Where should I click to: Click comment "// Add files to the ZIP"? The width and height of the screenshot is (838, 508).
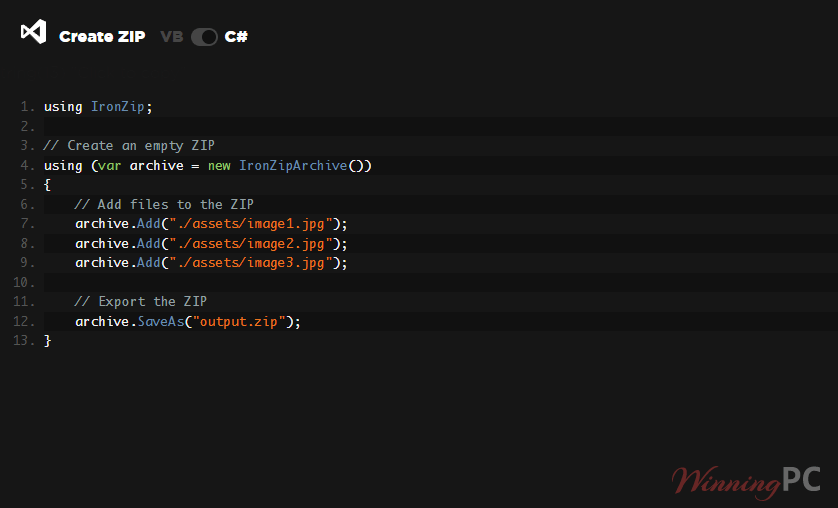coord(164,205)
